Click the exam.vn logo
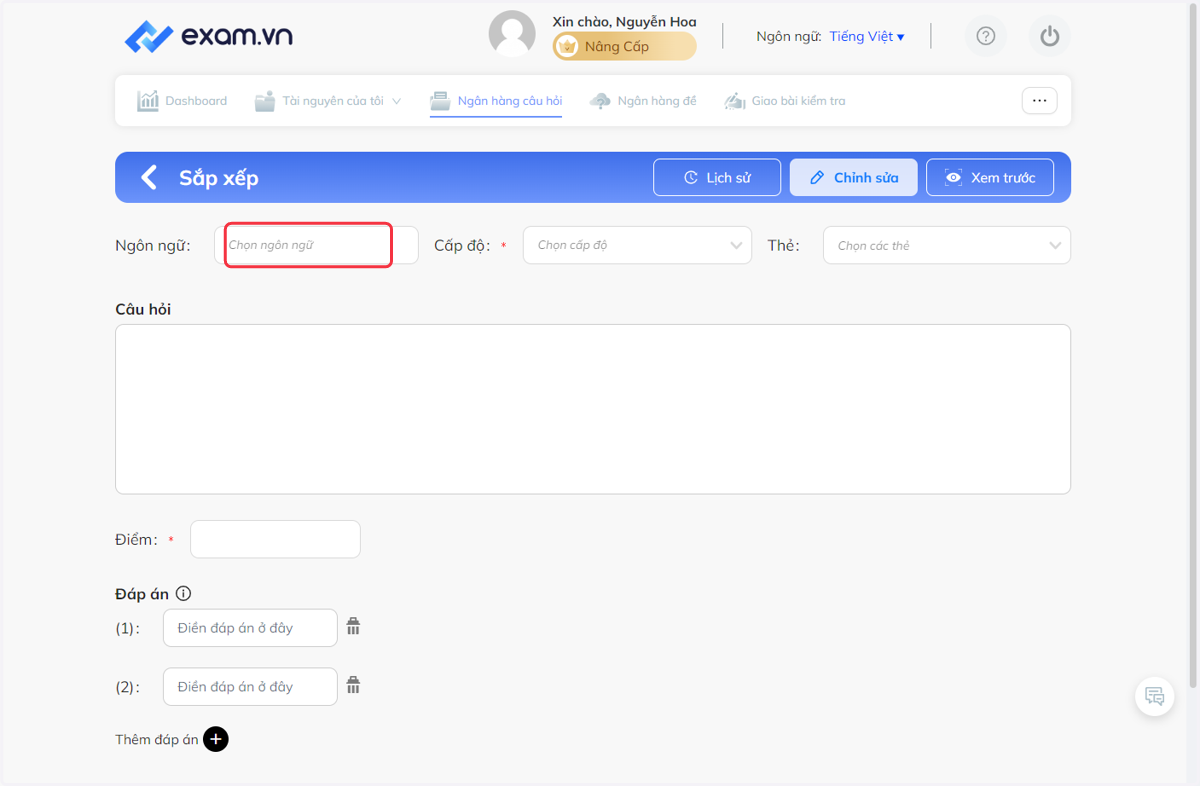The image size is (1200, 786). (x=209, y=37)
